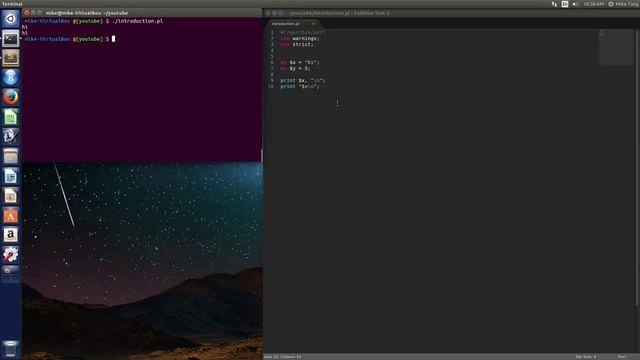Screen dimensions: 640x360
Task: Open the session menu gear icon
Action: (611, 4)
